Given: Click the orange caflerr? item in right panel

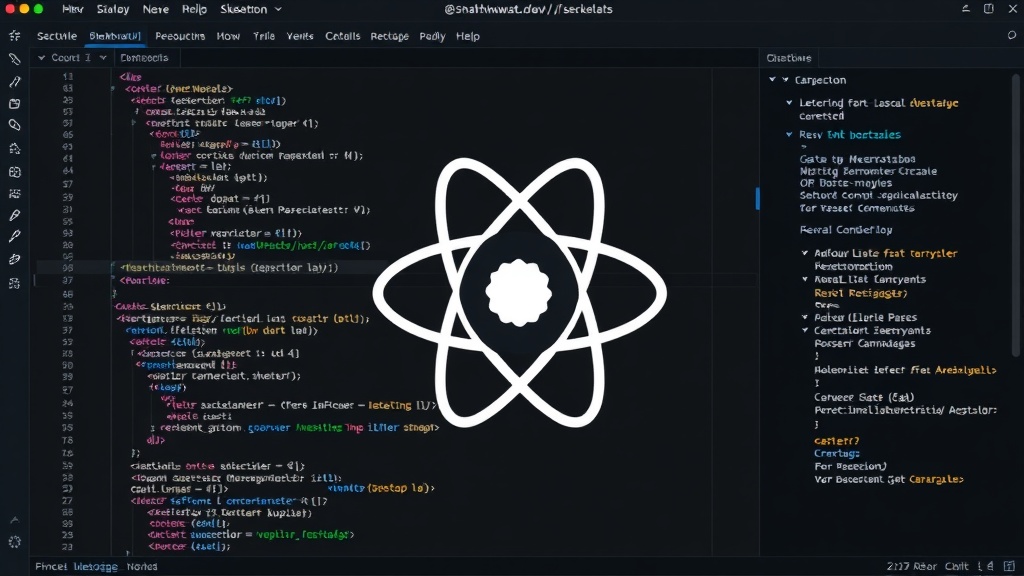Looking at the screenshot, I should pos(837,441).
